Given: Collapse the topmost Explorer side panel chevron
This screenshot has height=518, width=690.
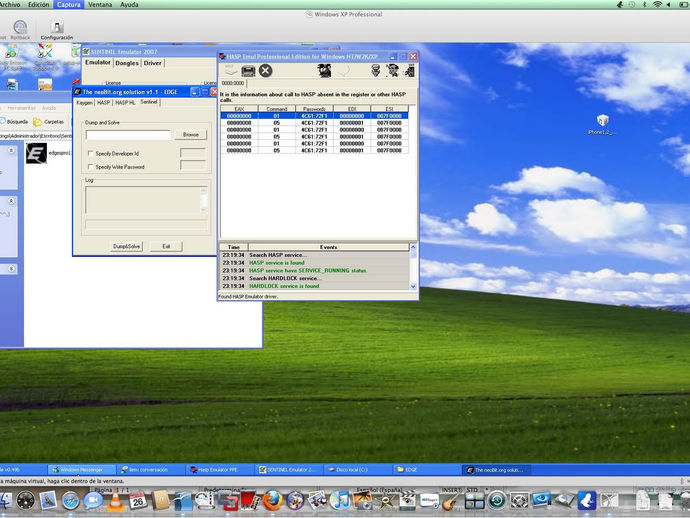Looking at the screenshot, I should click(x=11, y=151).
